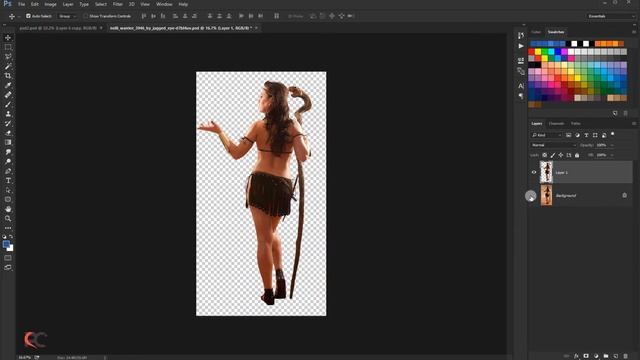Open the Opacity slider dropdown arrow
Viewport: 640px width, 360px height.
[611, 145]
